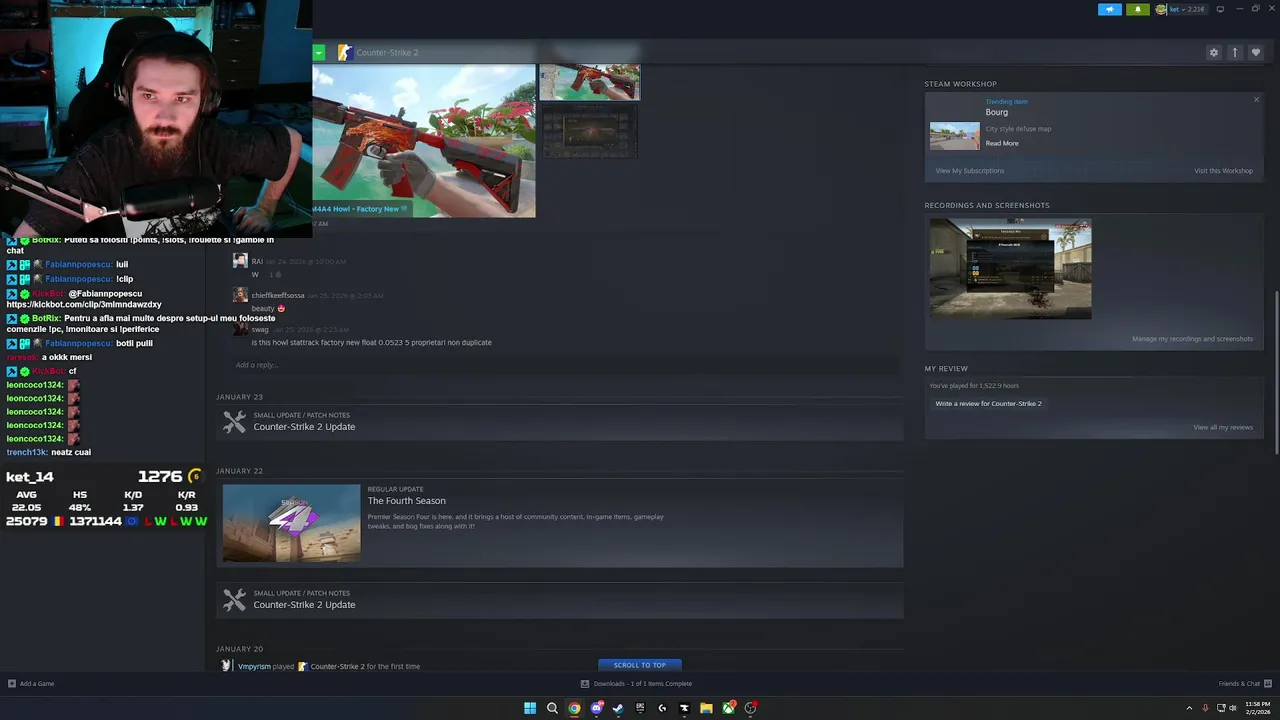This screenshot has width=1280, height=720.
Task: Open Steam announcements megaphone button
Action: coord(1109,9)
